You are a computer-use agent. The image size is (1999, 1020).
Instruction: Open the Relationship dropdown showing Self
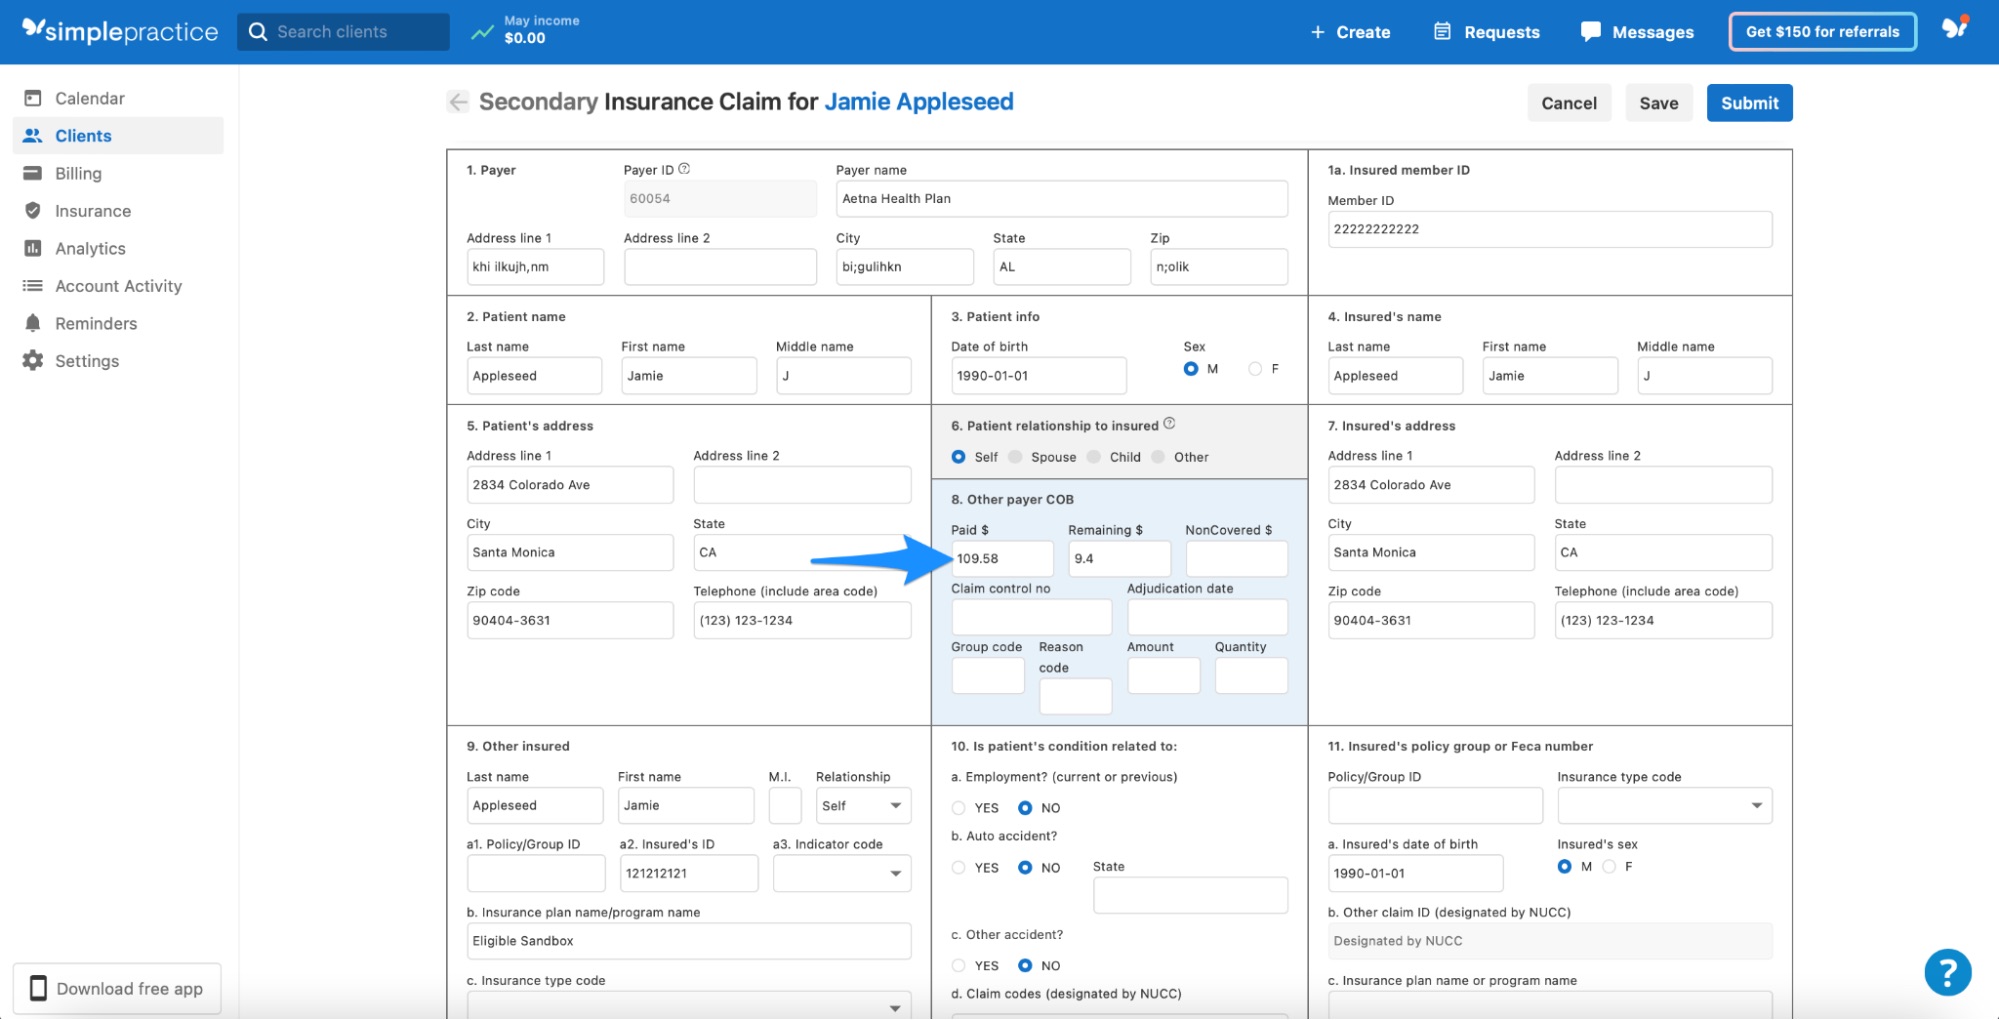pos(862,805)
